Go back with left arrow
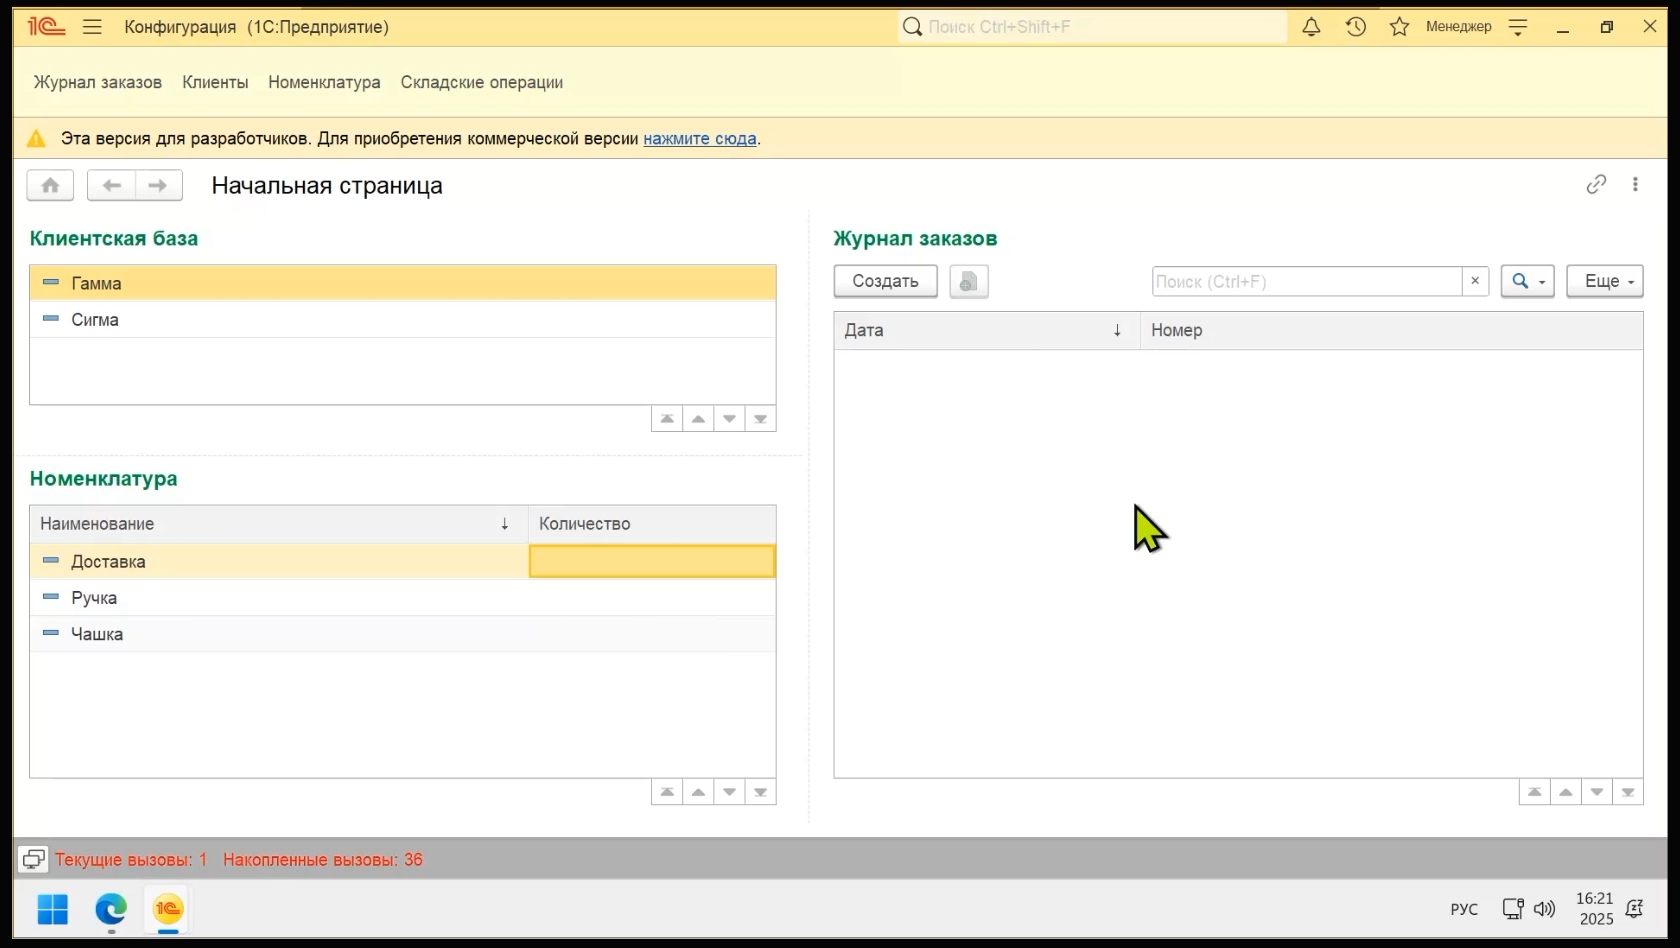The height and width of the screenshot is (948, 1680). tap(111, 185)
